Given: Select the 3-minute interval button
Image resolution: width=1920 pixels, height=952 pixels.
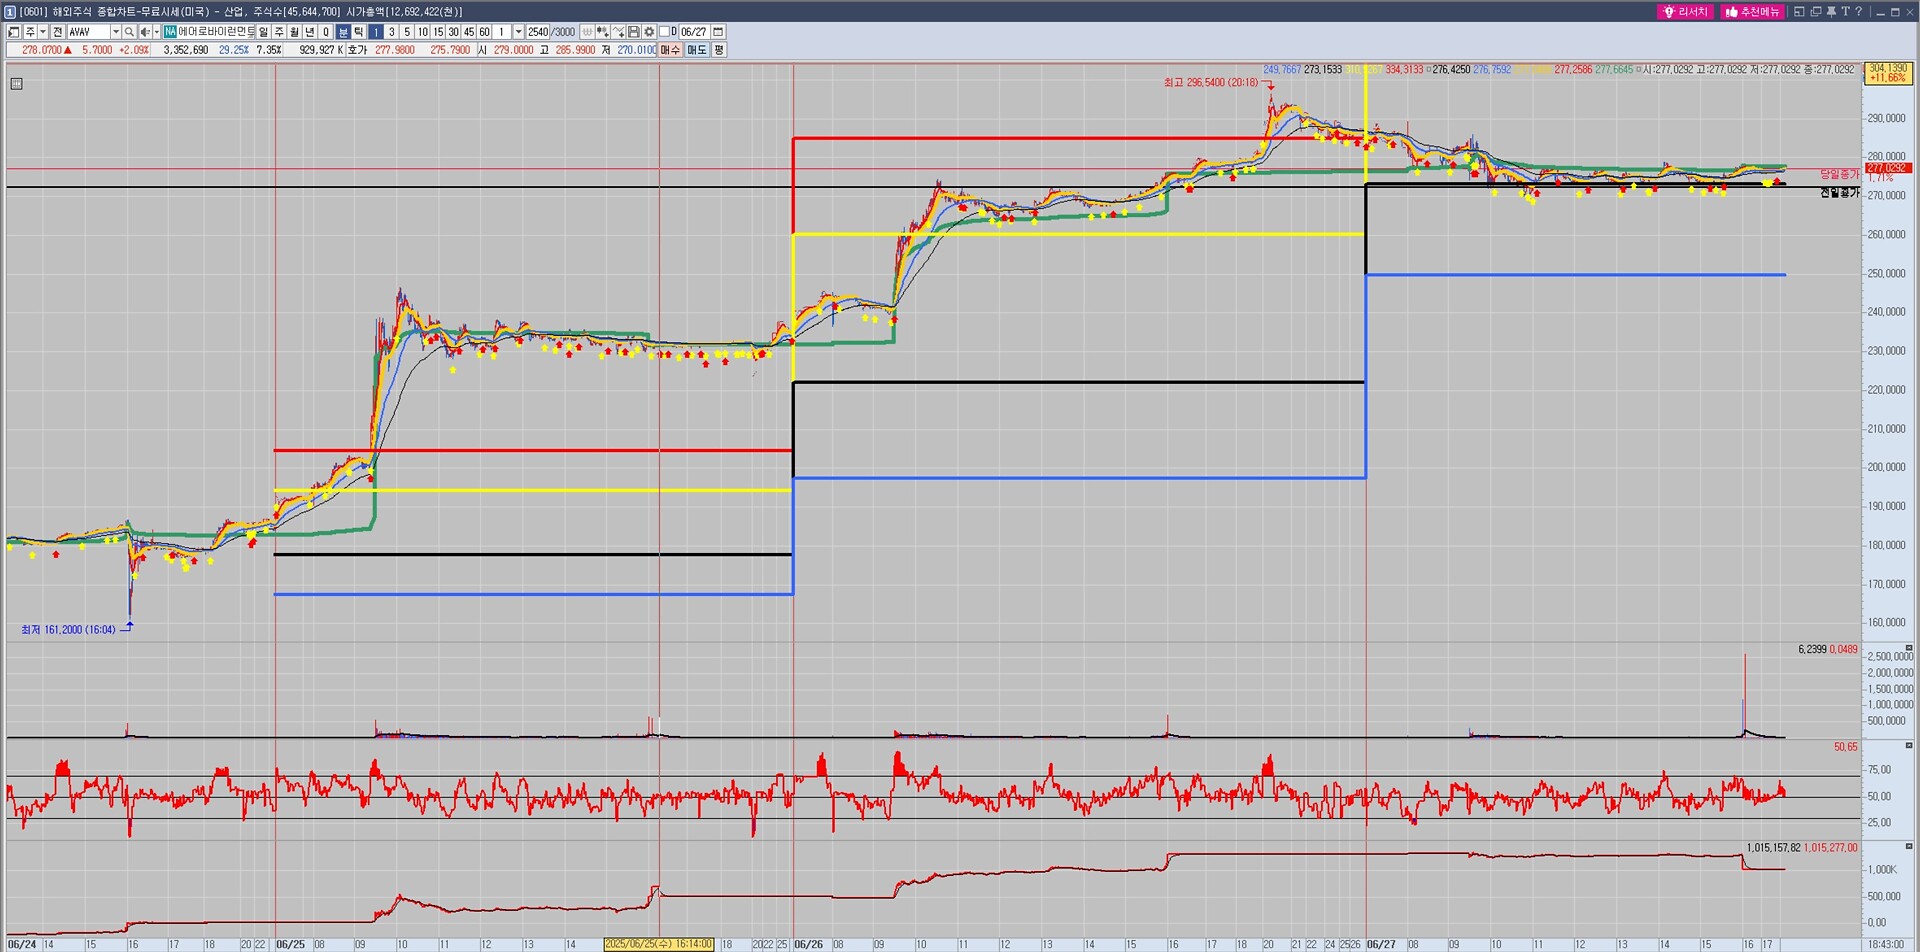Looking at the screenshot, I should (391, 32).
